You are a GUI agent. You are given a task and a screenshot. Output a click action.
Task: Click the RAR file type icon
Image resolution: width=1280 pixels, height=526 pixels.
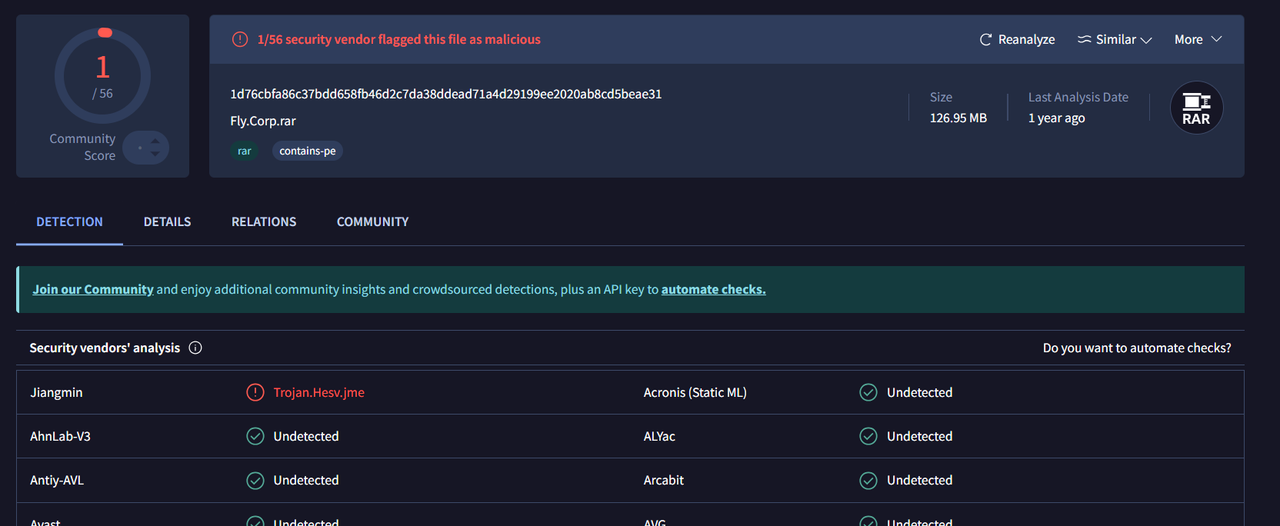[x=1196, y=108]
